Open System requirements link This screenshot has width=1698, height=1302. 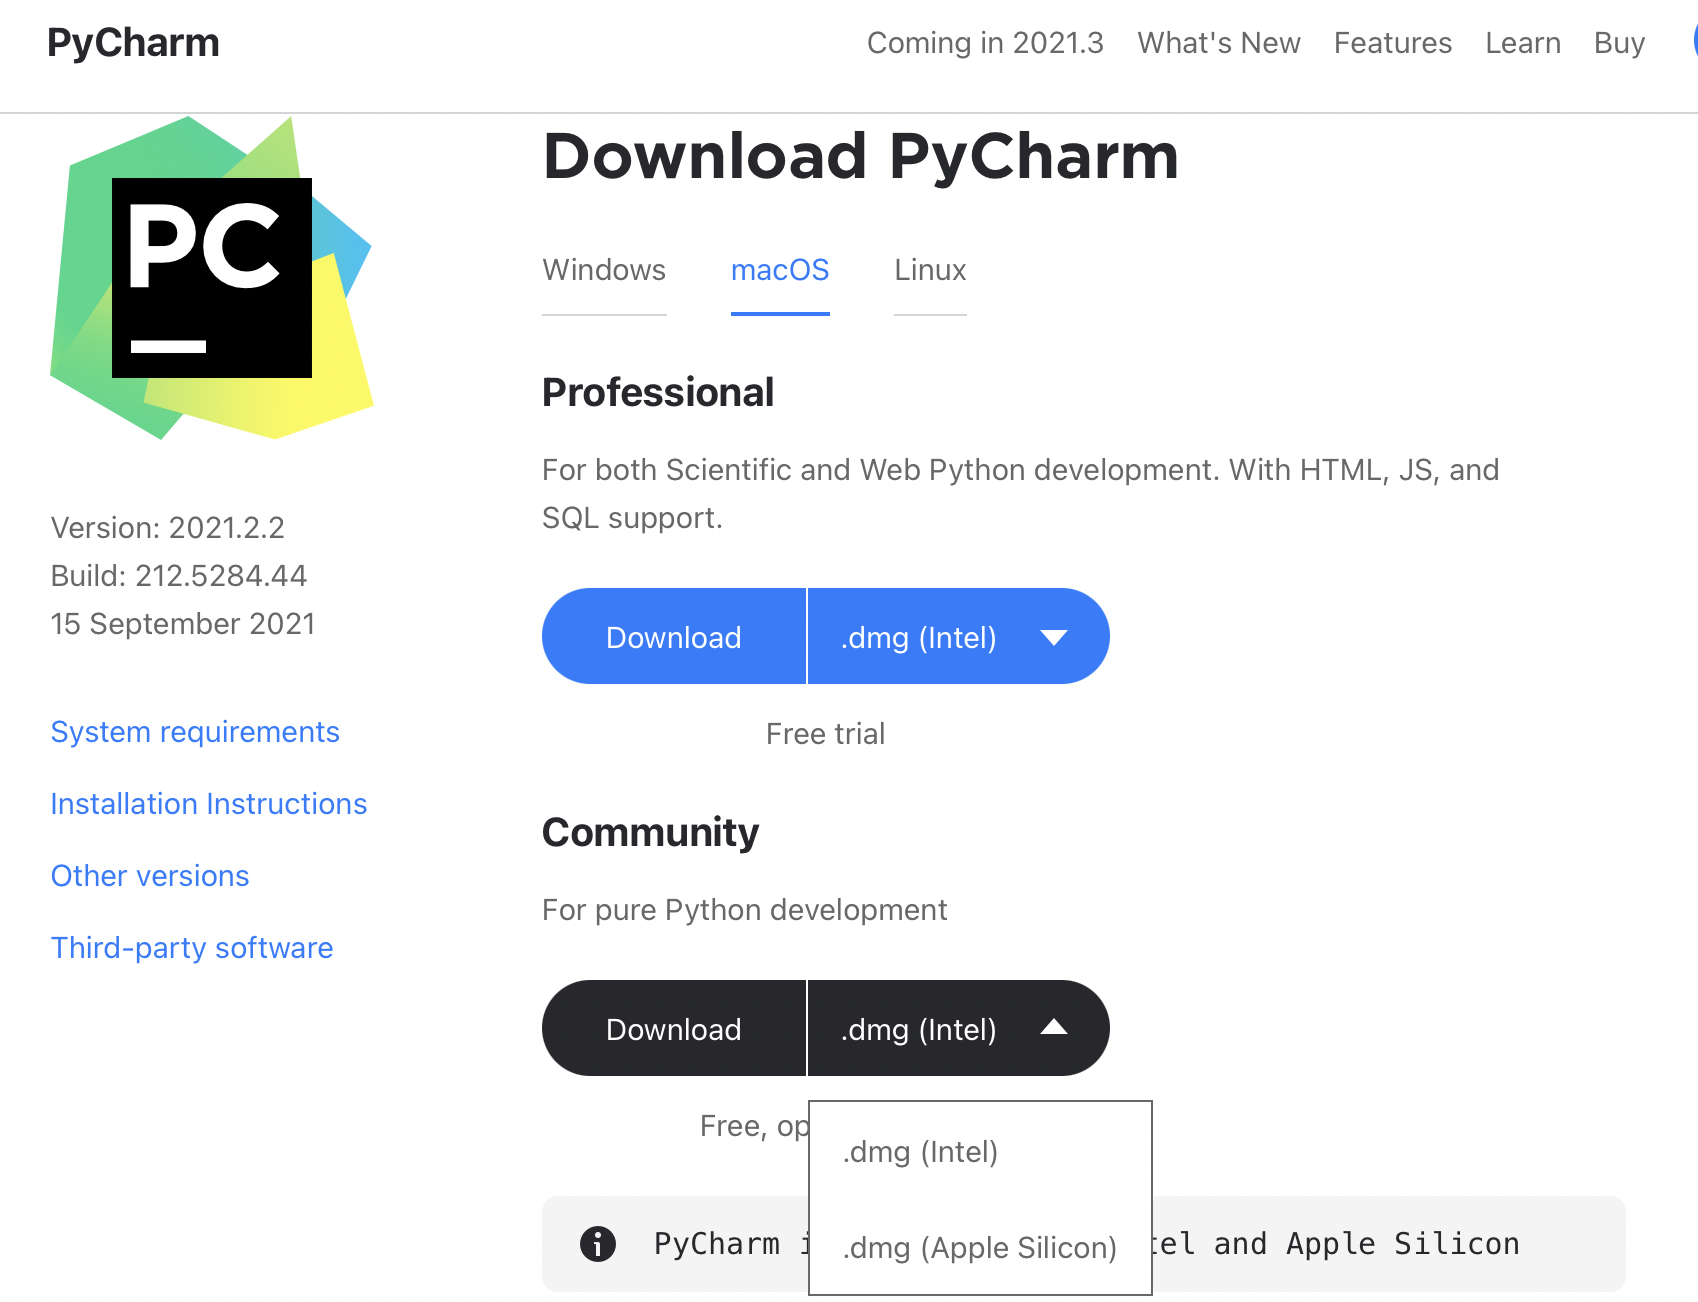coord(195,732)
